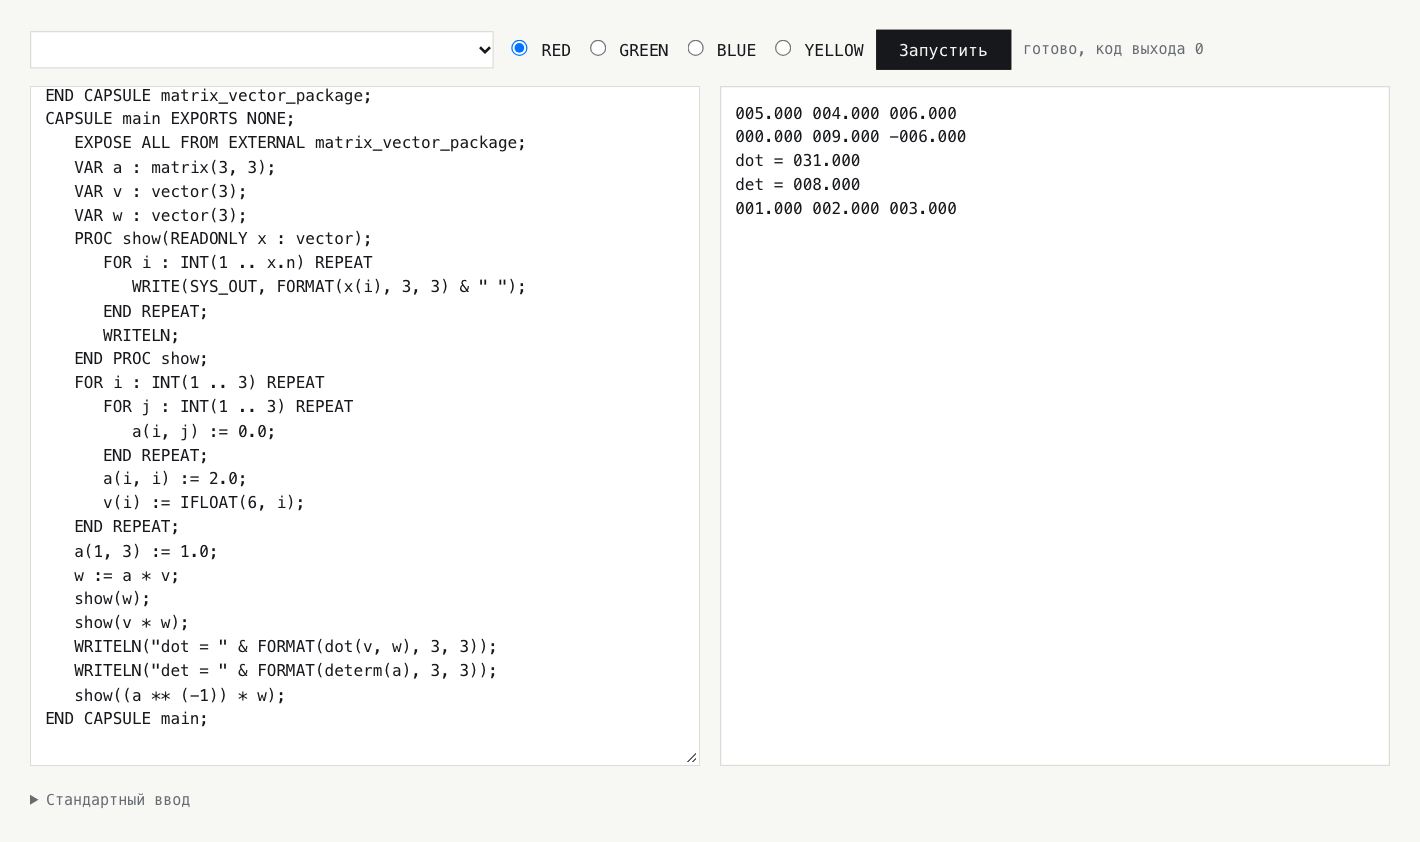The width and height of the screenshot is (1420, 842).
Task: Click the Запустить run button
Action: pos(943,50)
